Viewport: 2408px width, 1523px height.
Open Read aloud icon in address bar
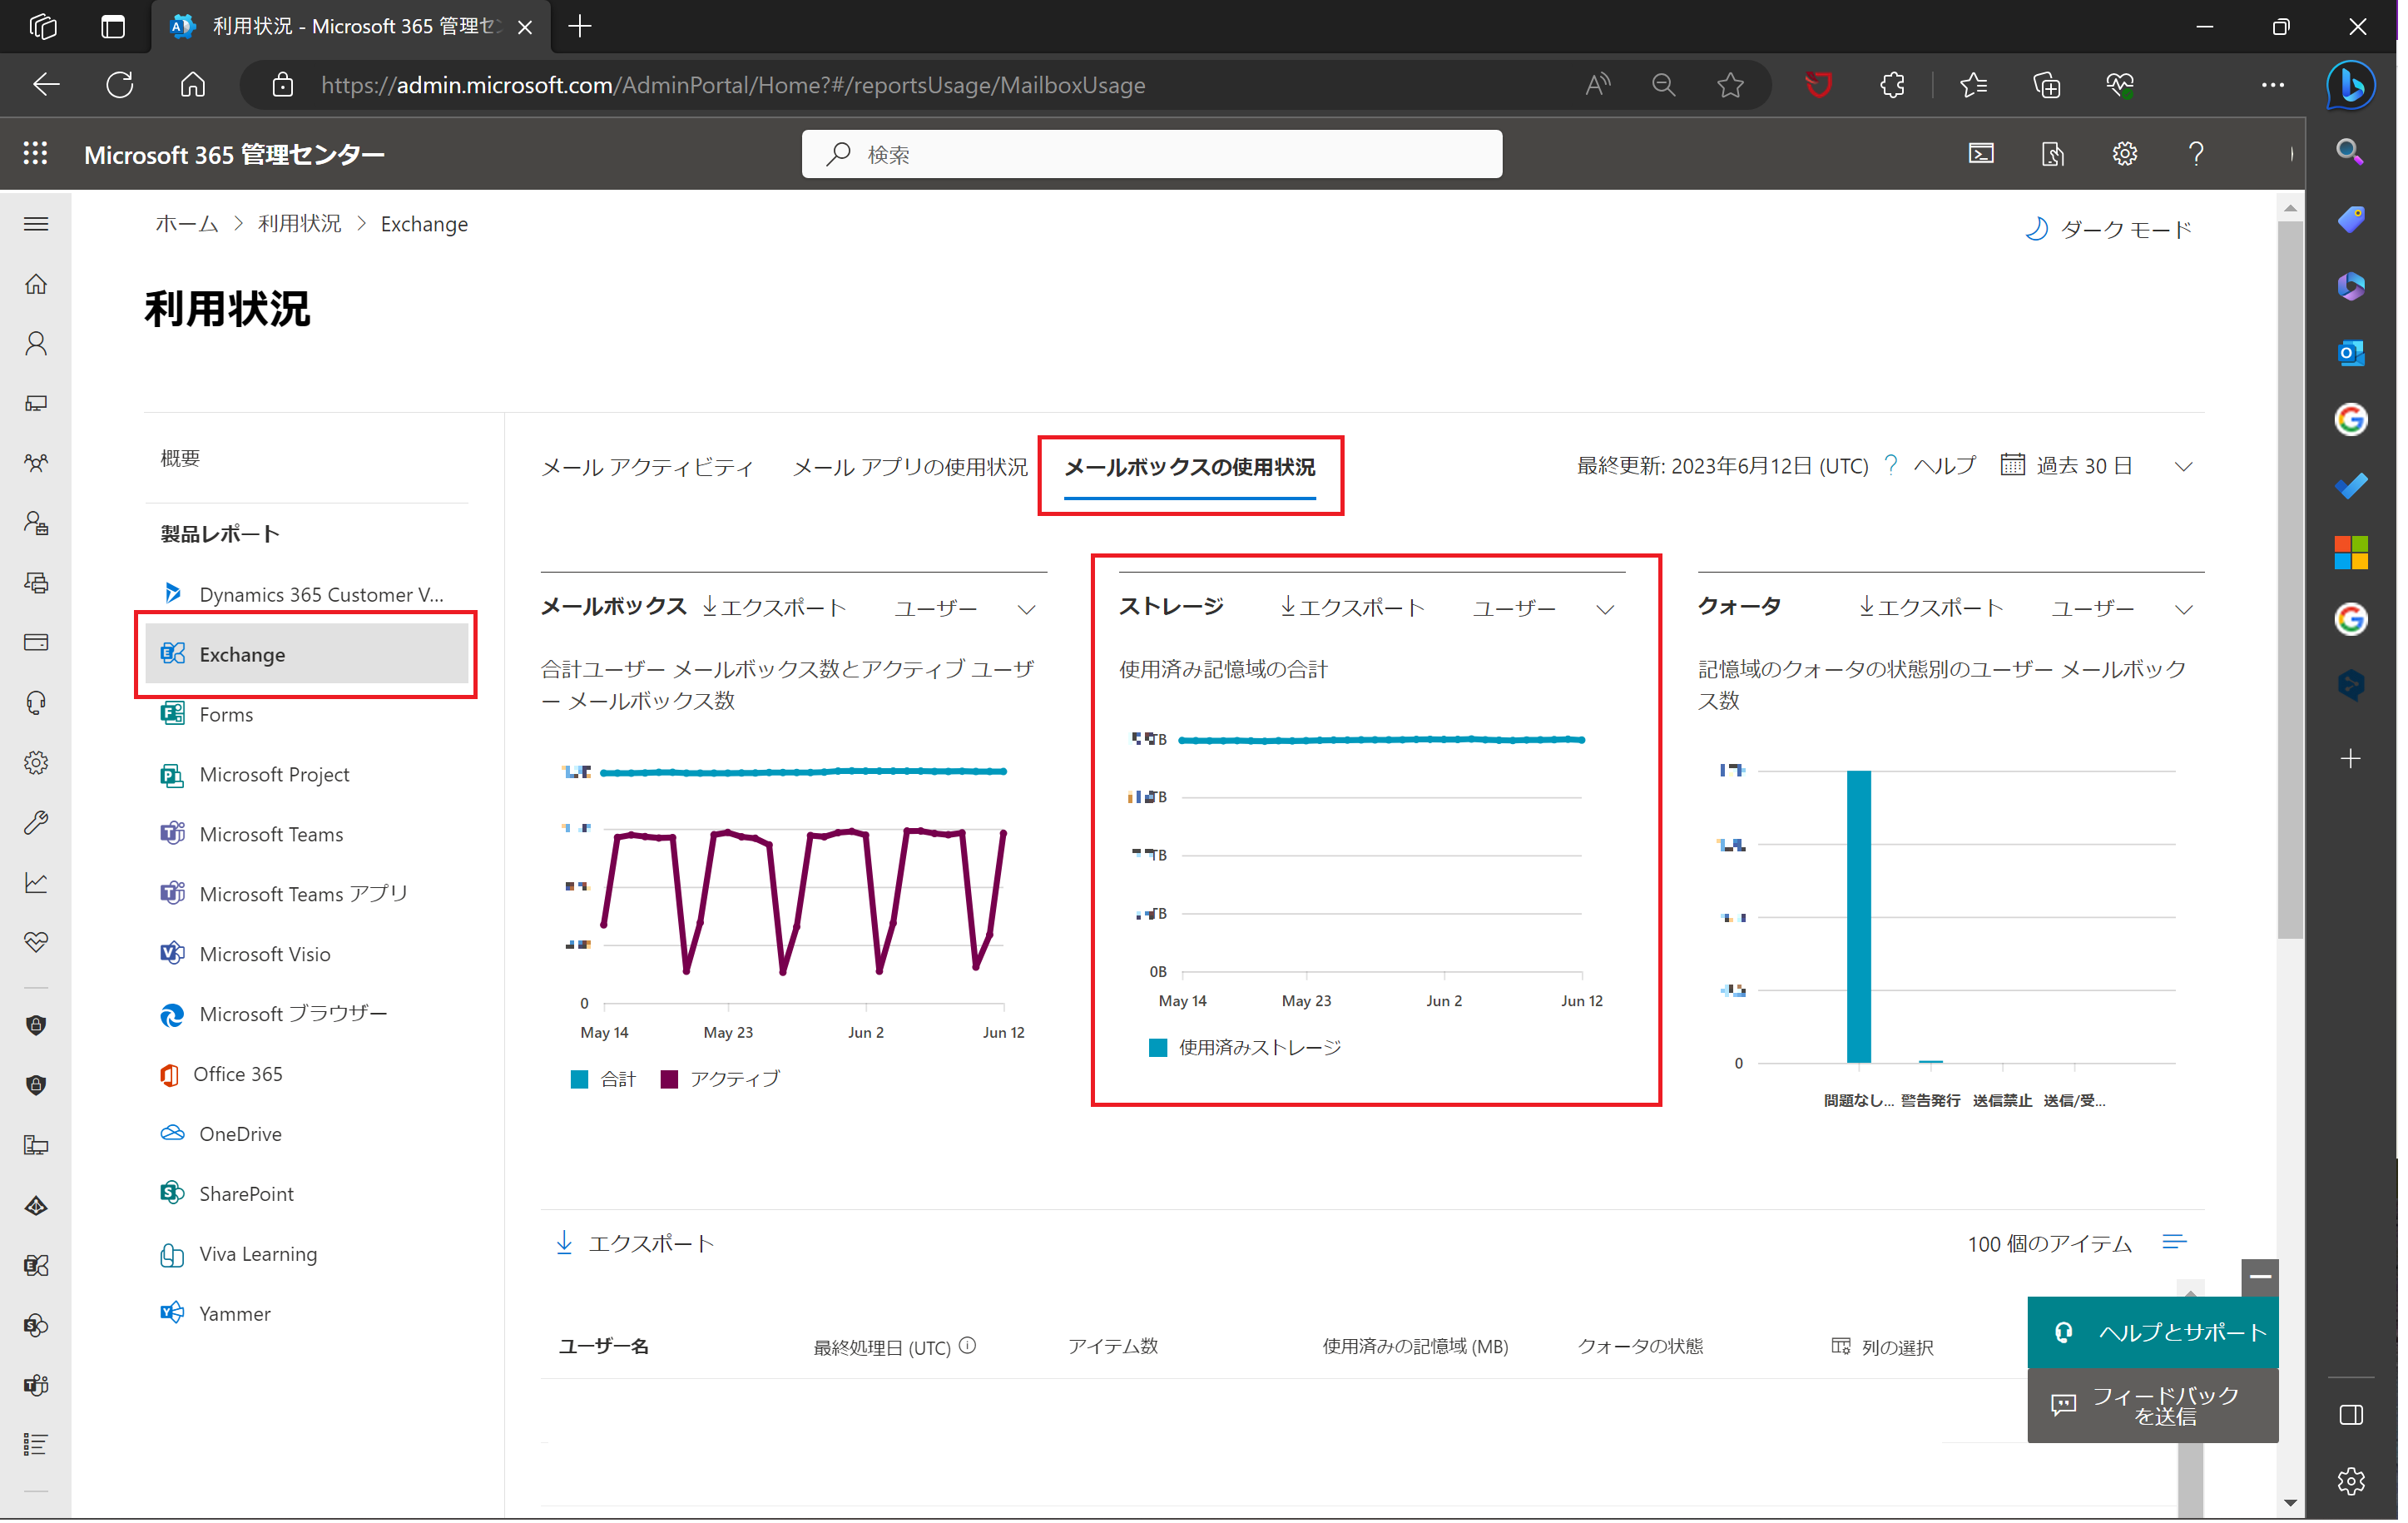click(1598, 85)
